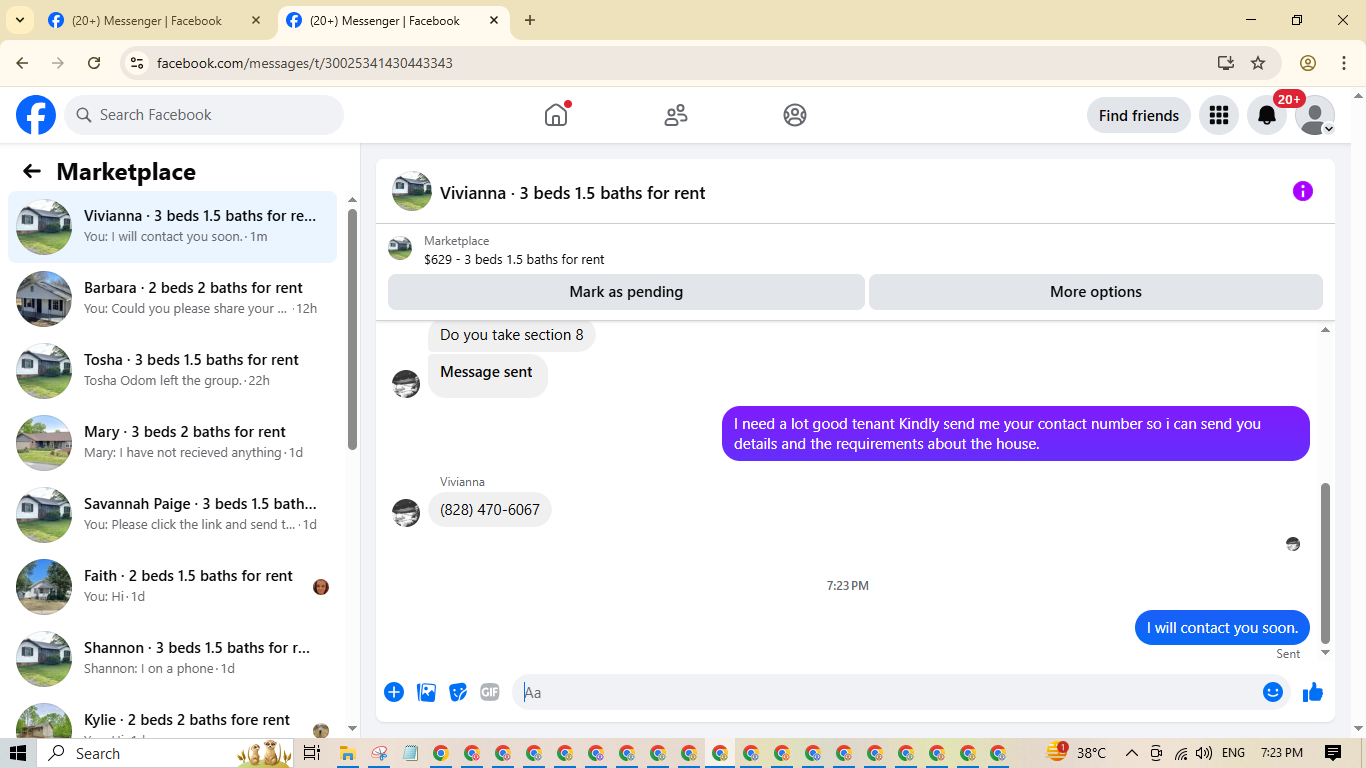Send a thumbs-up like

pyautogui.click(x=1313, y=692)
